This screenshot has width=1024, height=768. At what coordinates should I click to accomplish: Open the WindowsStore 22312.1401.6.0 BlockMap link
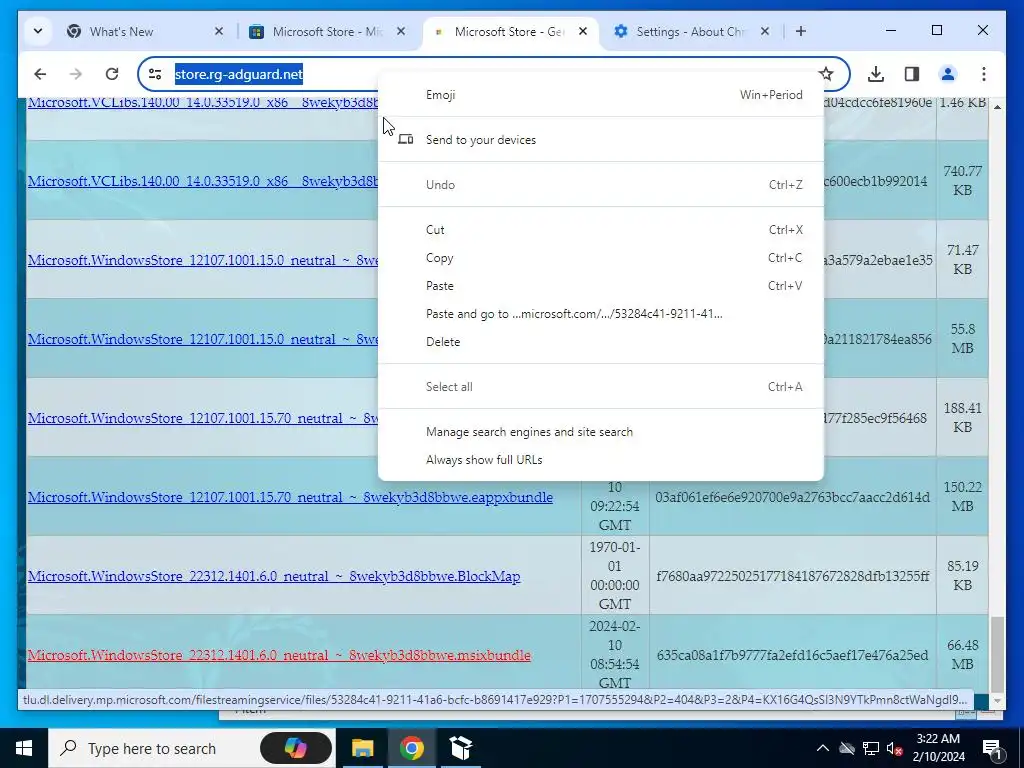click(x=274, y=576)
